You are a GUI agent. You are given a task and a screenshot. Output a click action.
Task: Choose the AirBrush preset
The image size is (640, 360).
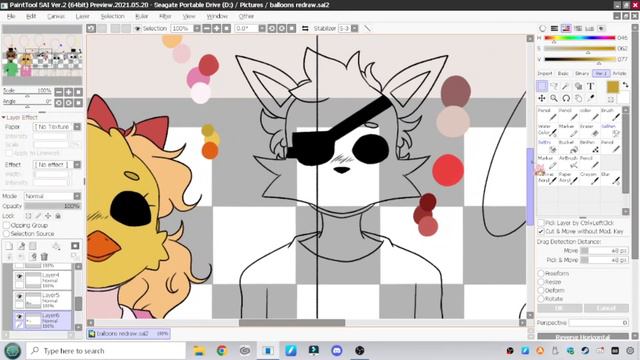click(x=569, y=162)
